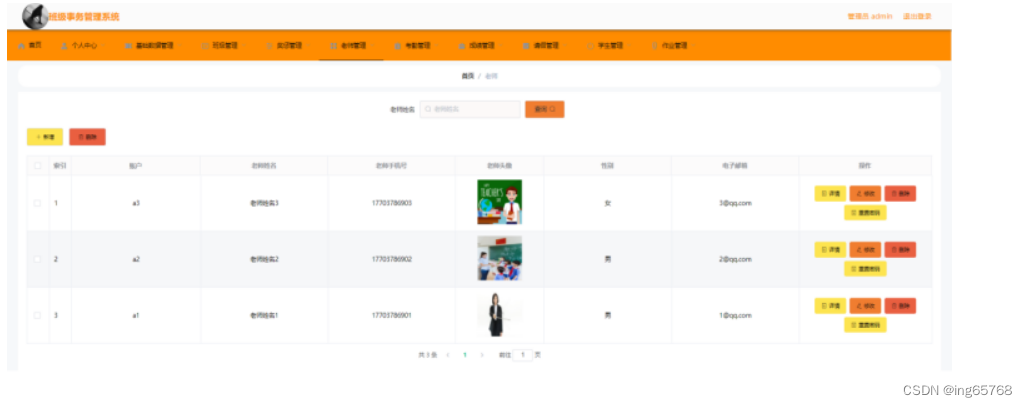Click the system logo avatar image
Image resolution: width=1027 pixels, height=407 pixels.
[x=35, y=16]
